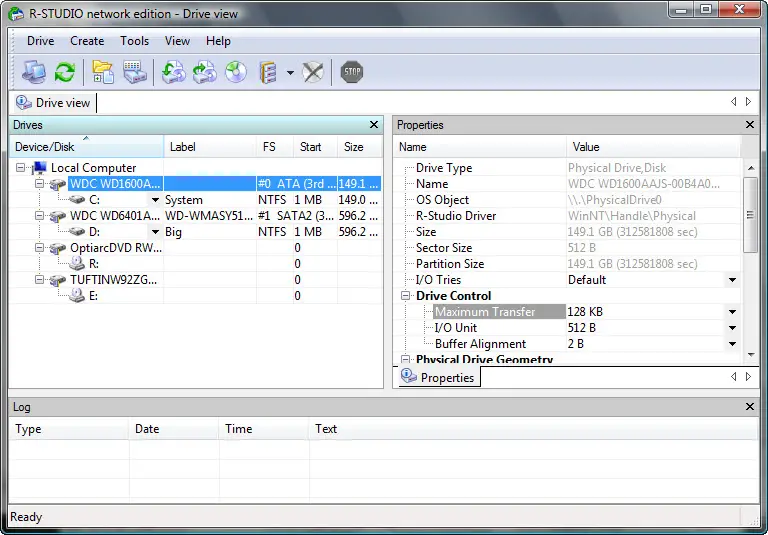Click the Remove icon with X
Image resolution: width=768 pixels, height=535 pixels.
coord(312,73)
